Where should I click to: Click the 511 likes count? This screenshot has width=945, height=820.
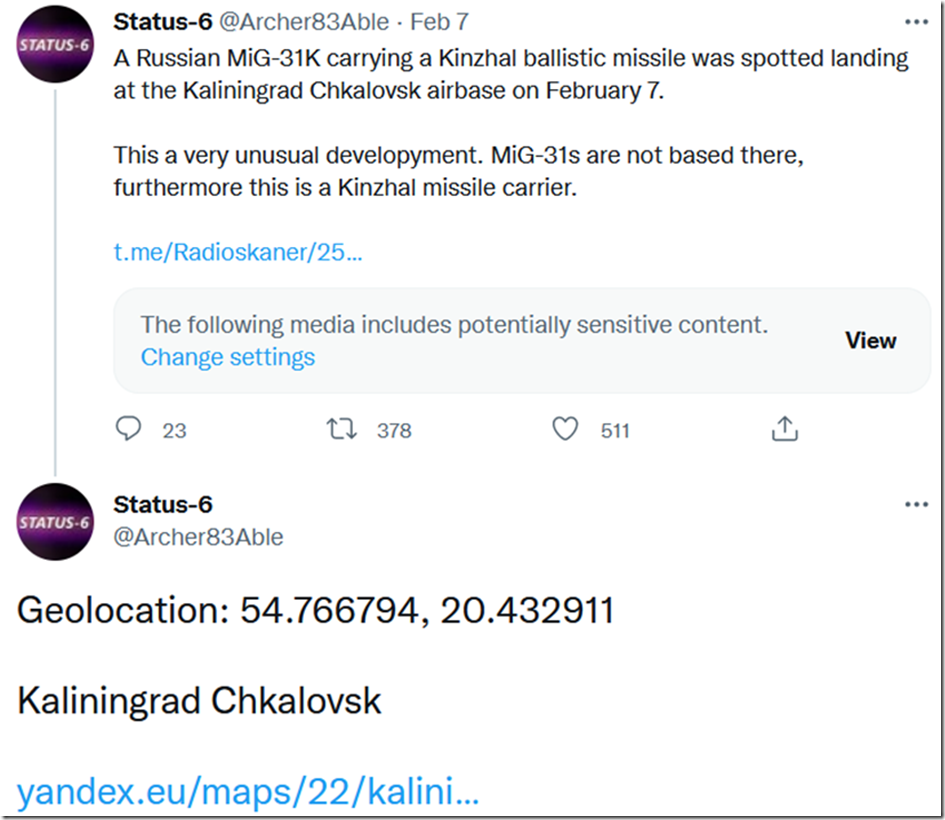615,430
